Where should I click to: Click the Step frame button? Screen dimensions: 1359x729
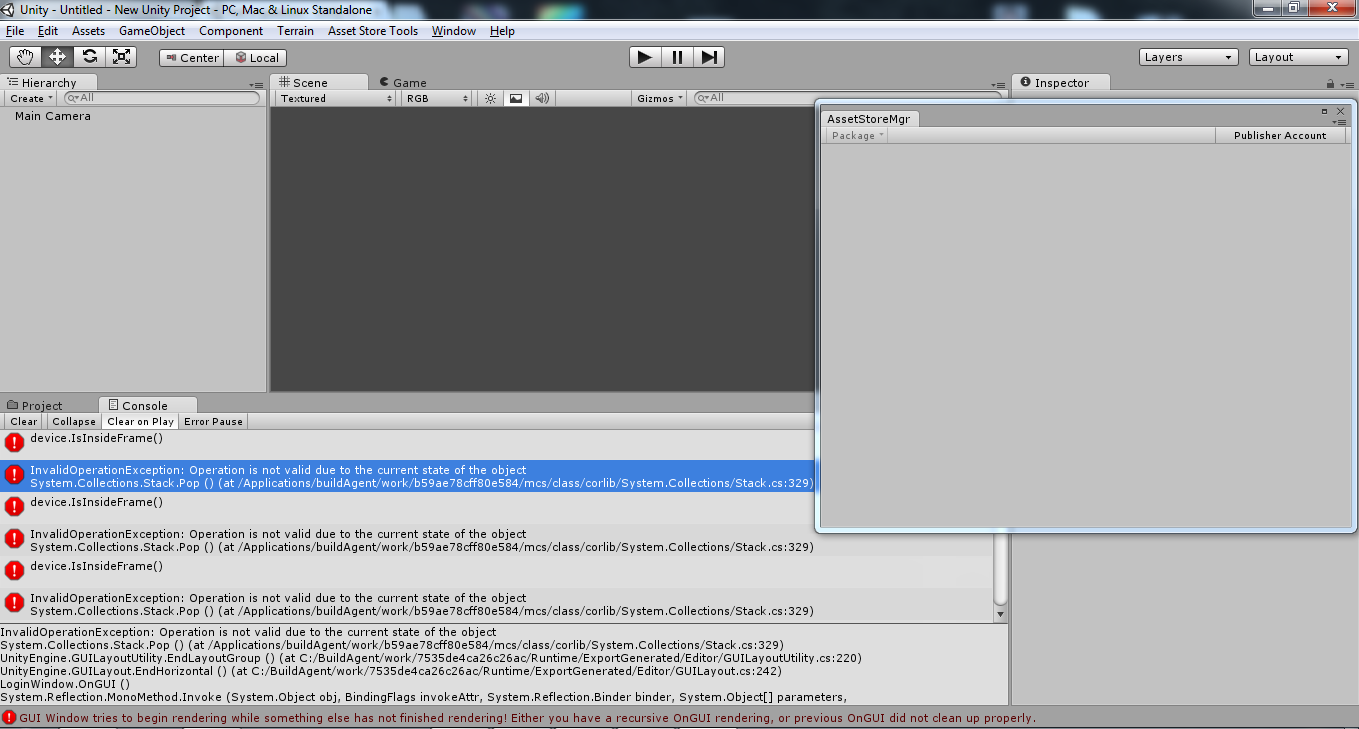[x=709, y=57]
